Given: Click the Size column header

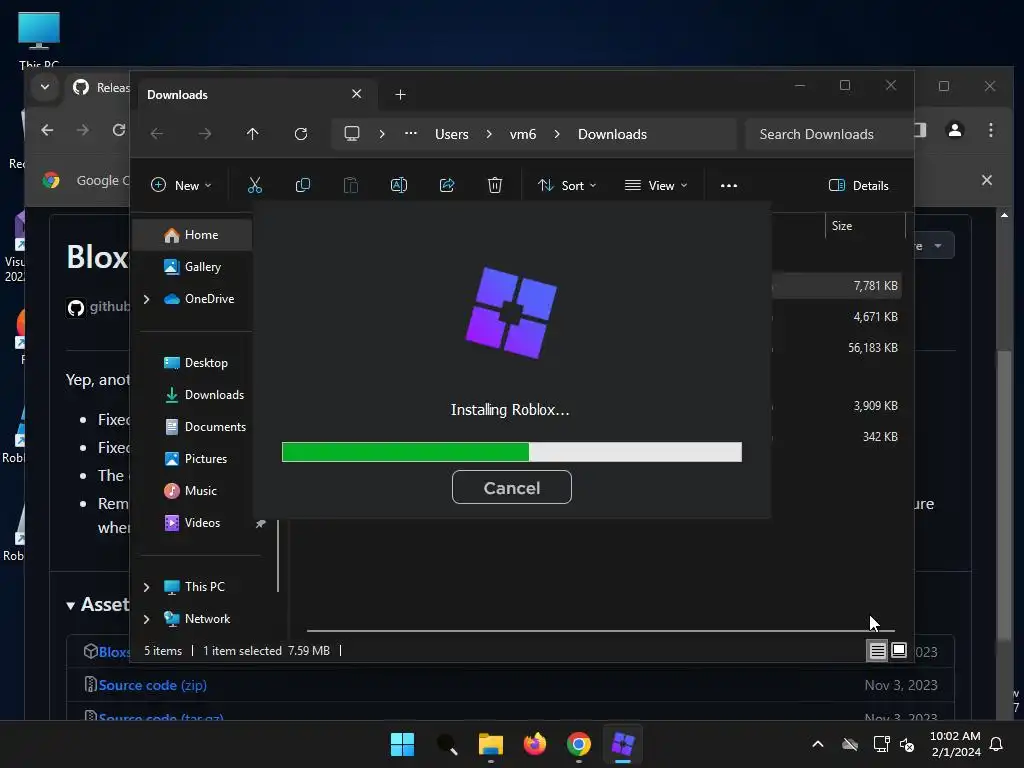Looking at the screenshot, I should [864, 226].
